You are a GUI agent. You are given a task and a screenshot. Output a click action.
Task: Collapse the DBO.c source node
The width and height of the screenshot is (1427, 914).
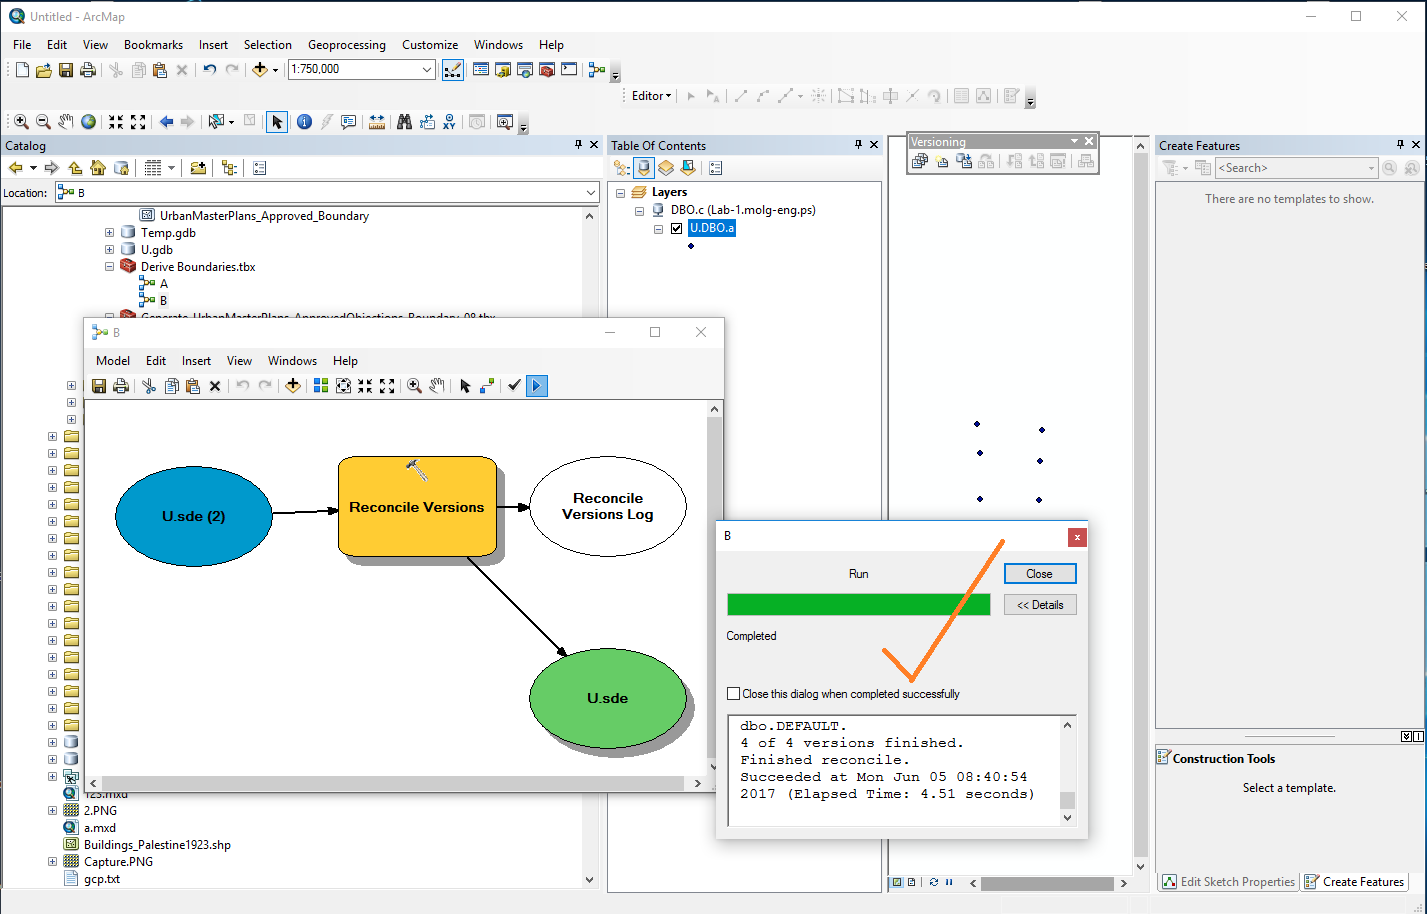pos(640,211)
